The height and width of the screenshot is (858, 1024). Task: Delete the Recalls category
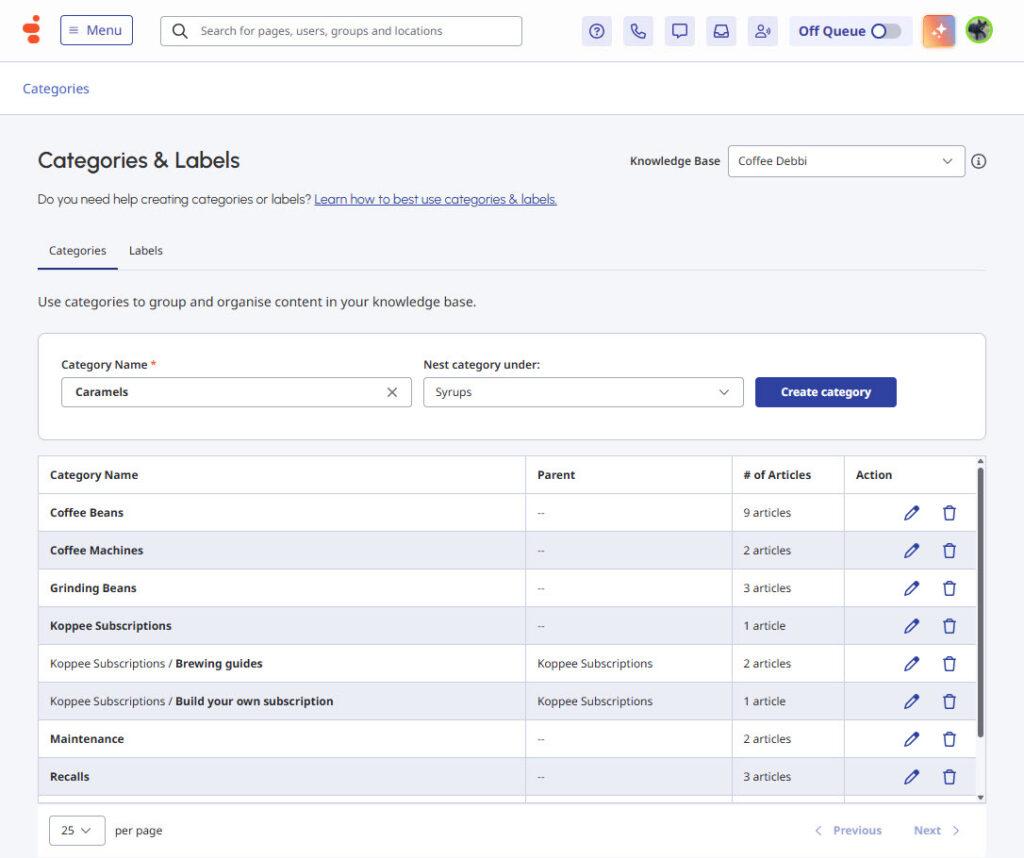tap(949, 777)
